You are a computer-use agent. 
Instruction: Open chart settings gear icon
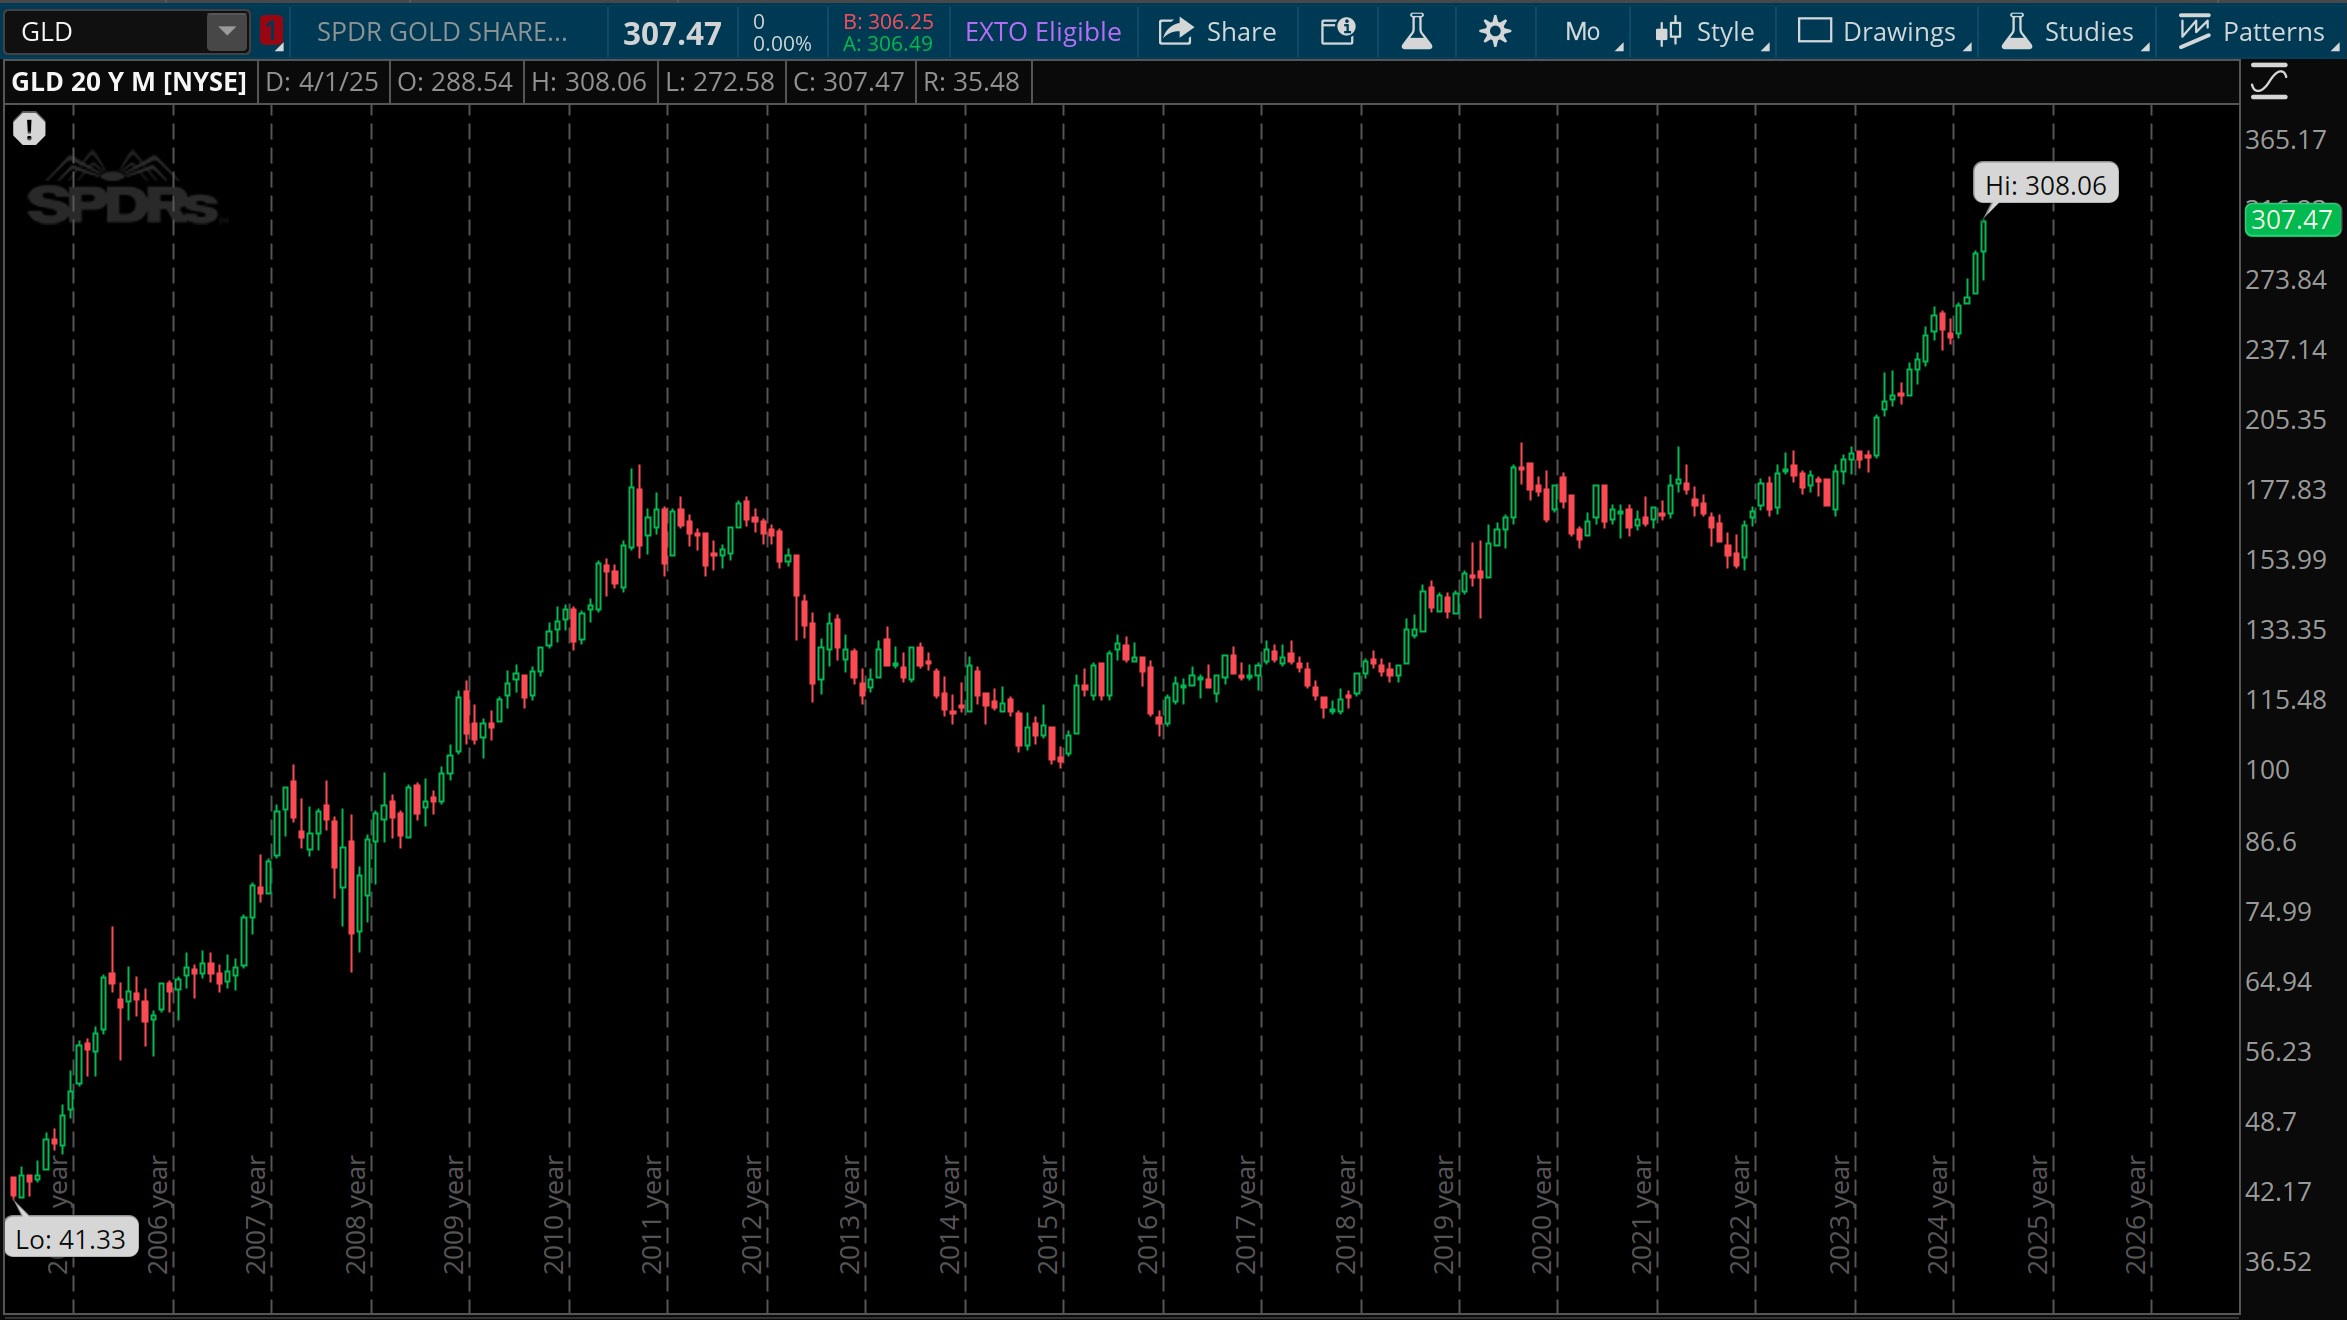tap(1494, 32)
